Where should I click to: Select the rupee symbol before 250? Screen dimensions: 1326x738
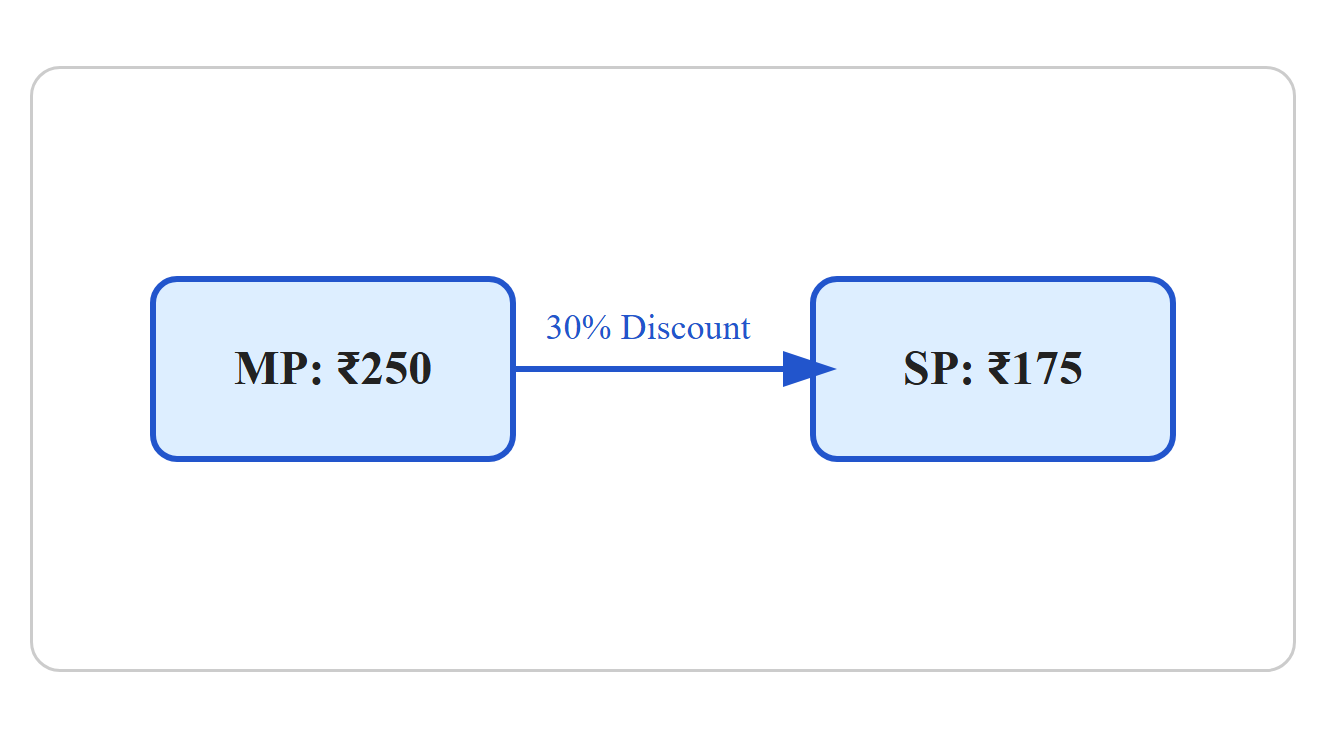point(347,368)
